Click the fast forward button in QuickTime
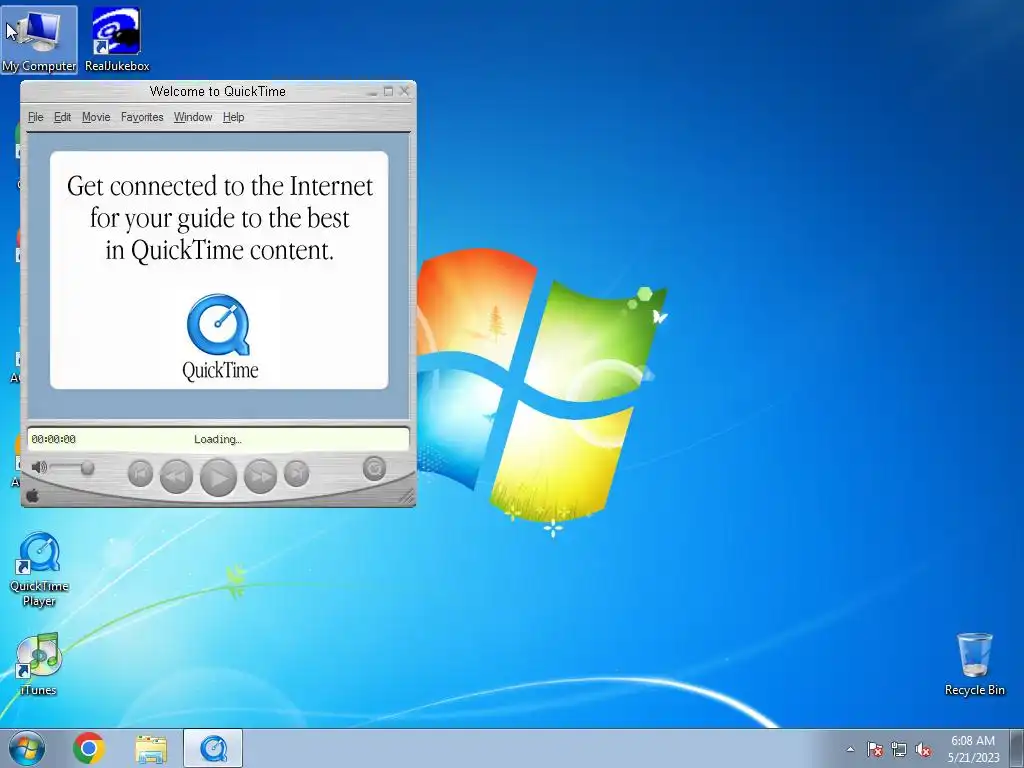Screen dimensions: 1024x768 (x=261, y=476)
